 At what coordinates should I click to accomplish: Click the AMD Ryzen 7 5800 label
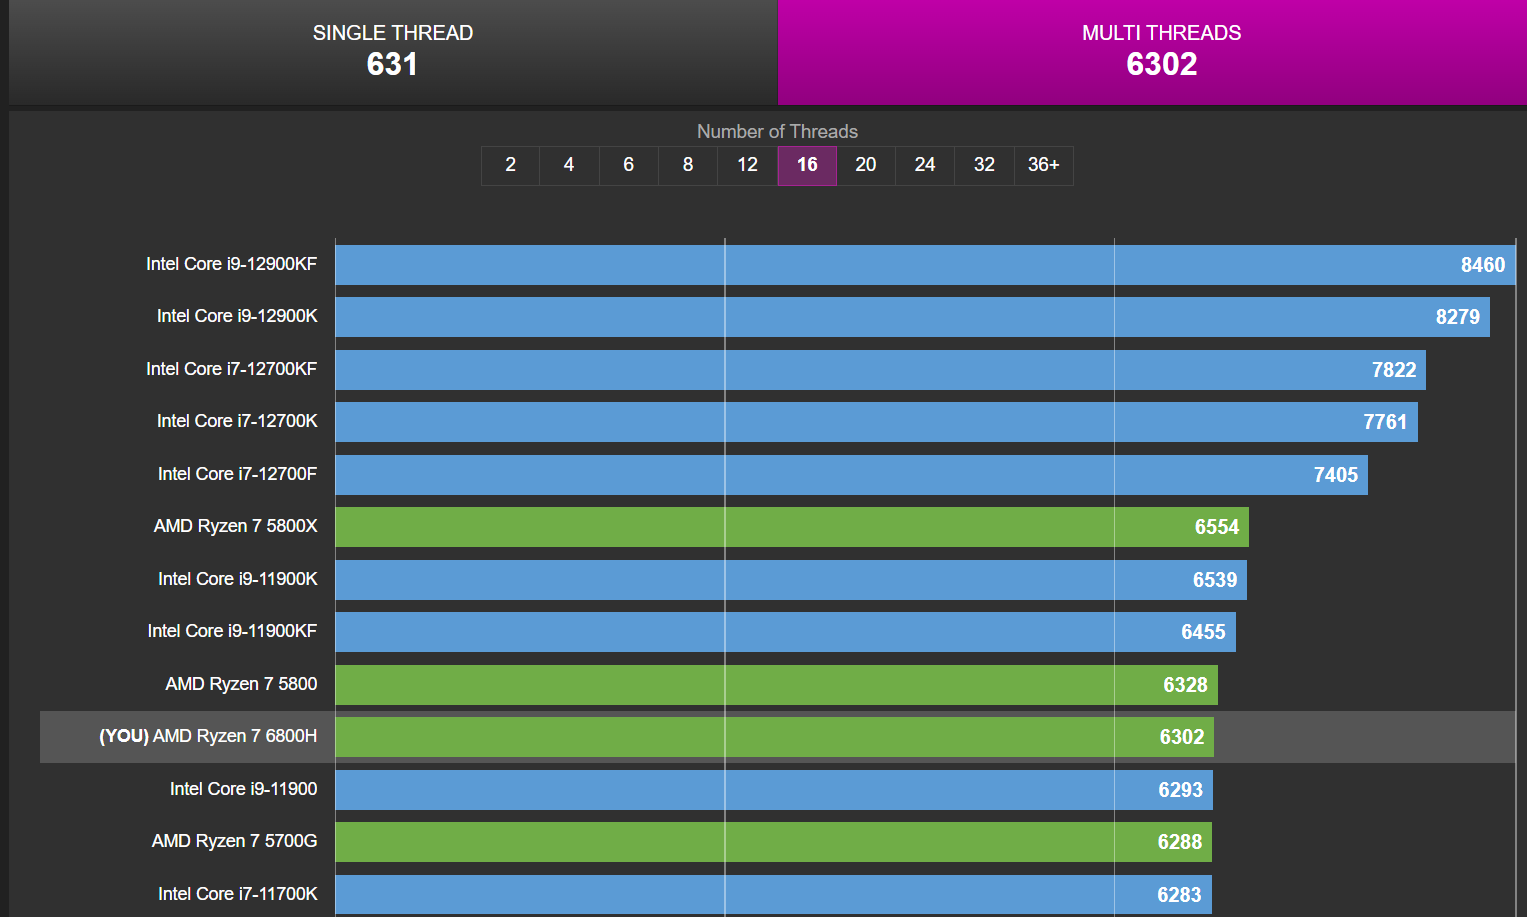click(241, 684)
